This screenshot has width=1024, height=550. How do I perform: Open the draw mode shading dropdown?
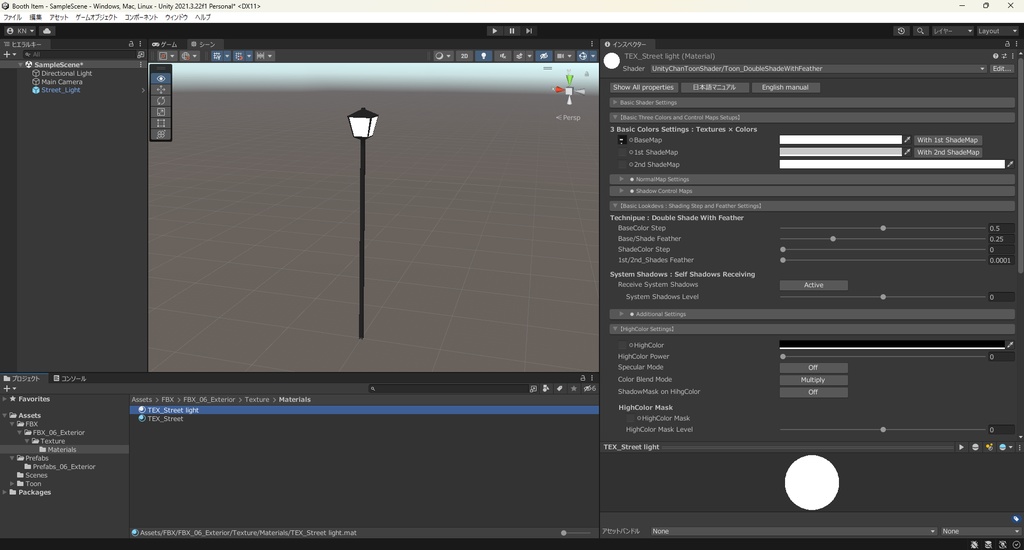click(443, 56)
